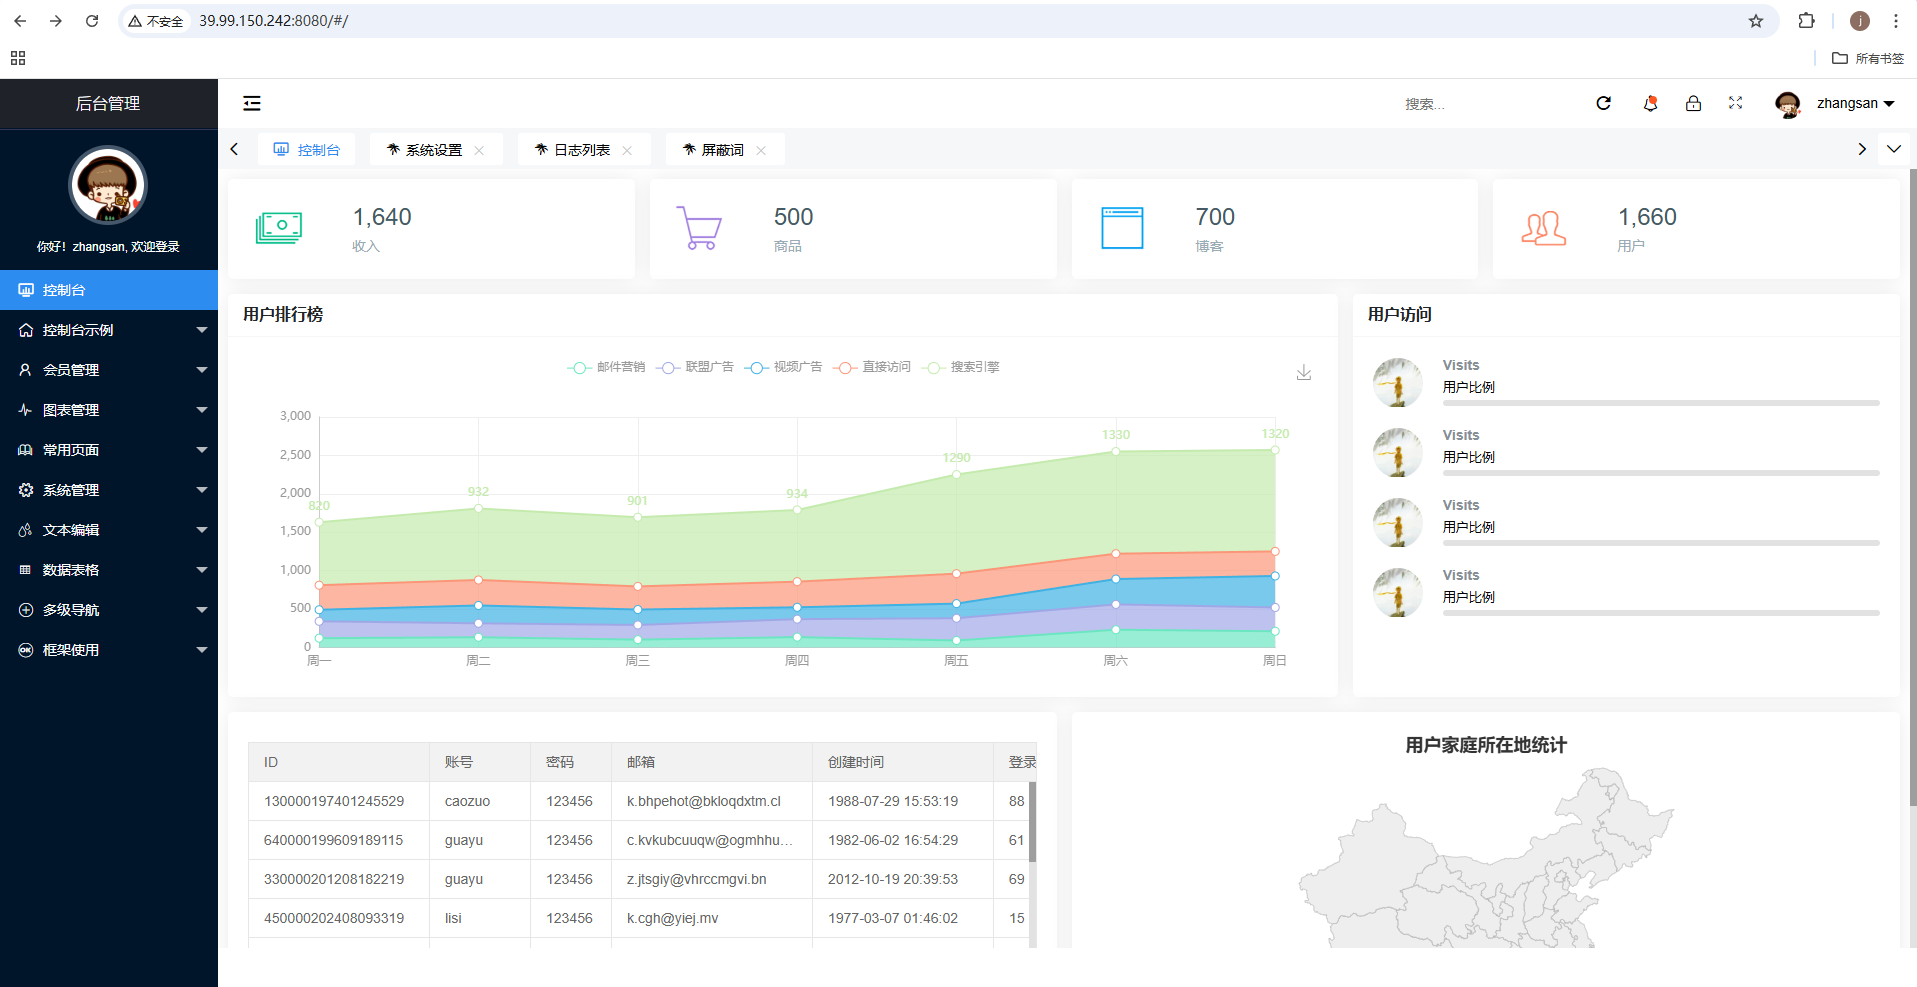The image size is (1917, 987).
Task: Close the 系统设置 tab
Action: click(x=479, y=150)
